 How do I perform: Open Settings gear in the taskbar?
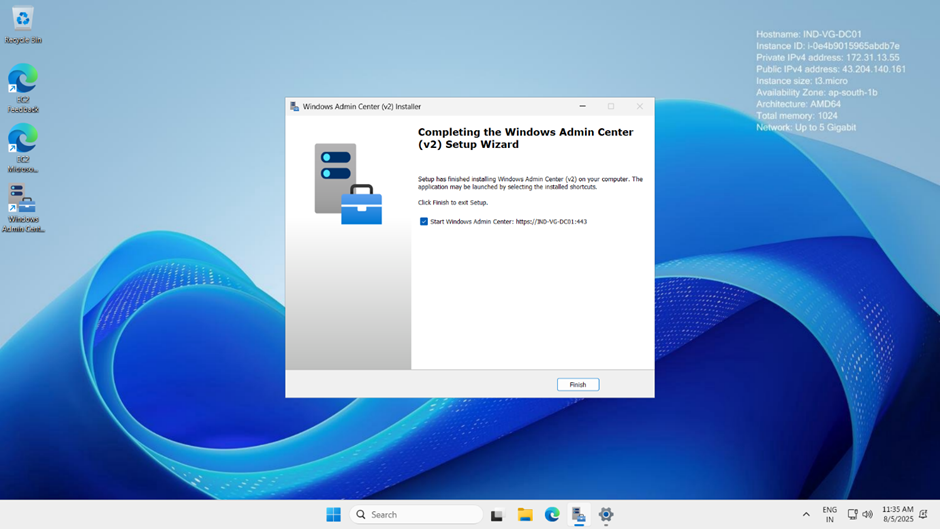point(606,515)
